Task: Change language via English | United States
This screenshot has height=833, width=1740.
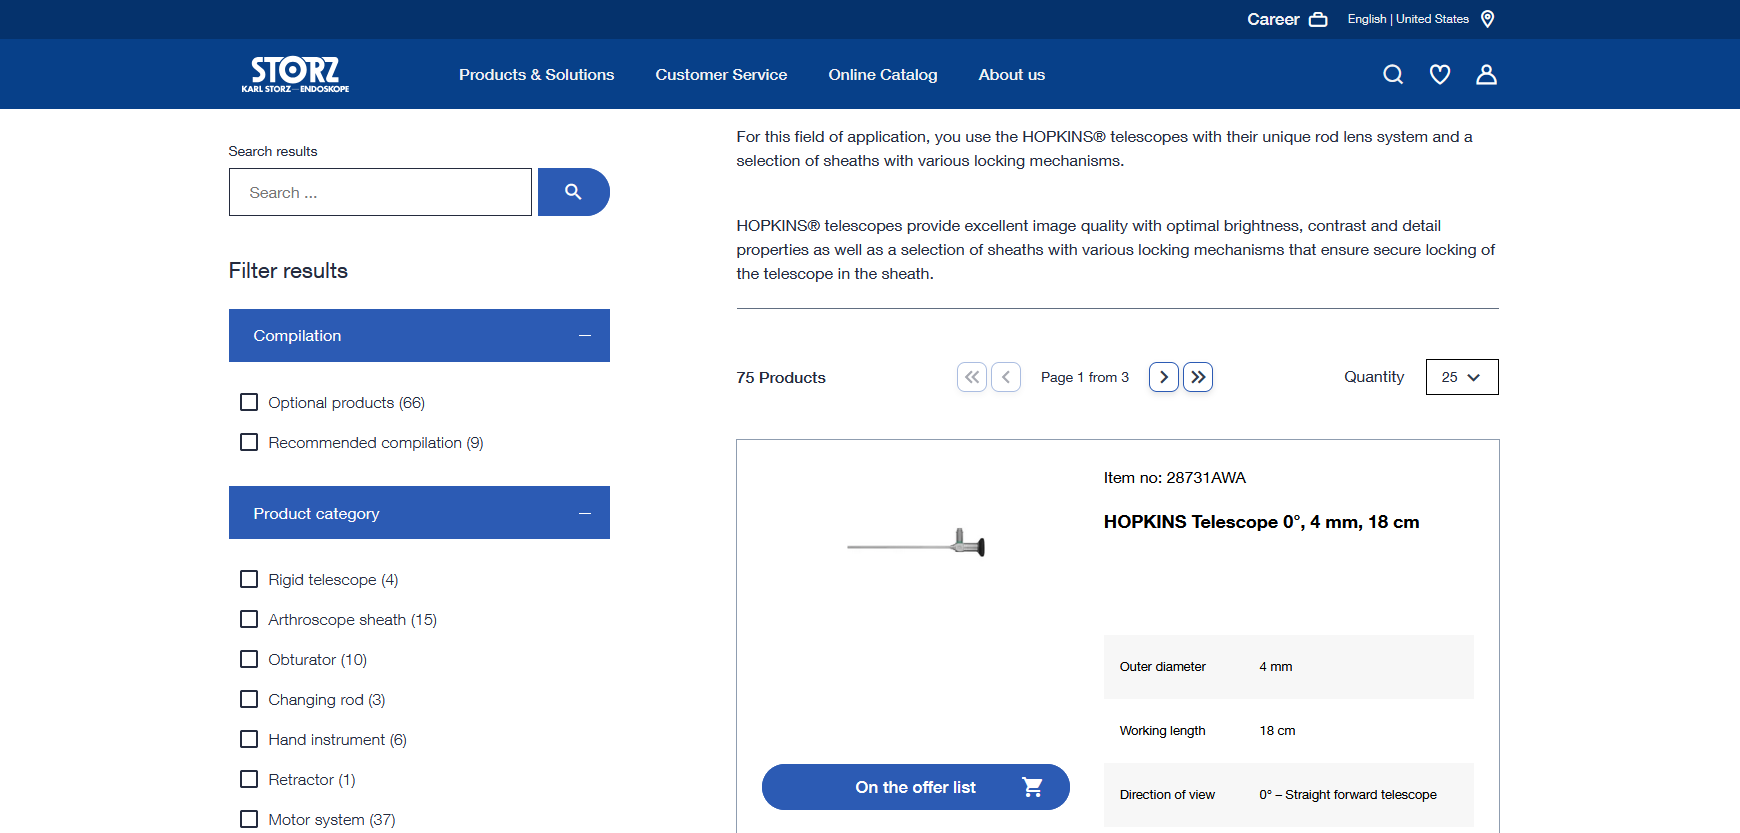Action: 1408,19
